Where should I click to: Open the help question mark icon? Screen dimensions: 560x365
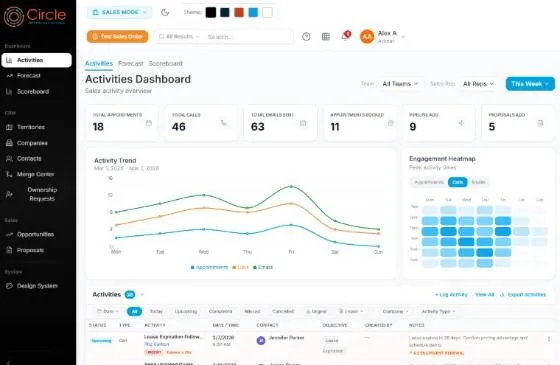pos(306,36)
